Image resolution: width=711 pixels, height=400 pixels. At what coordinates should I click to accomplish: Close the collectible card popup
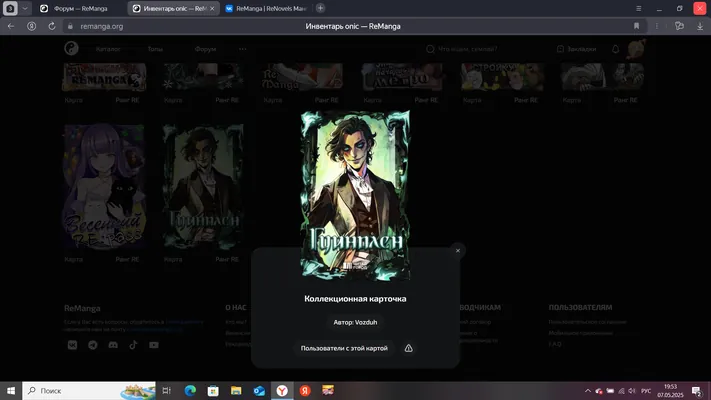click(458, 250)
